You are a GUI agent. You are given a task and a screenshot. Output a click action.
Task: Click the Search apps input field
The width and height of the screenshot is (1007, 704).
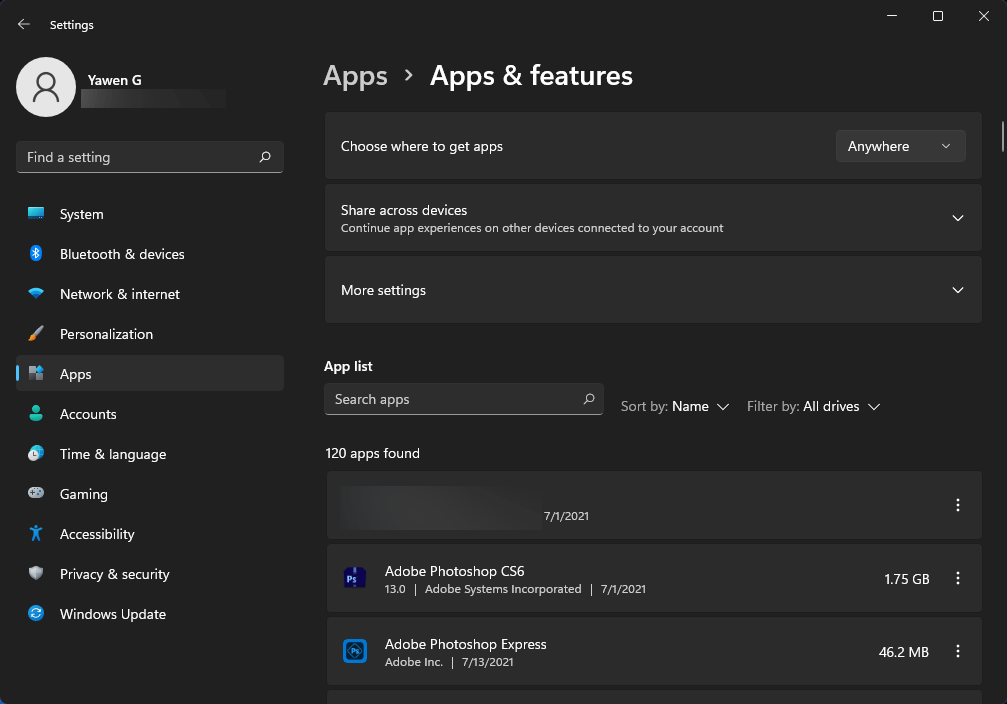[464, 399]
